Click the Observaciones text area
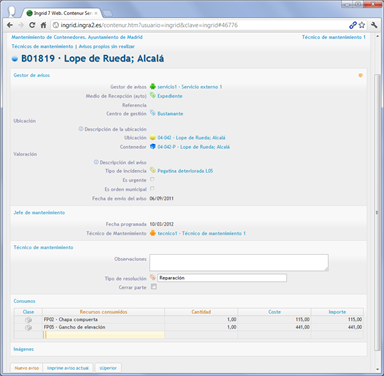 pyautogui.click(x=239, y=262)
